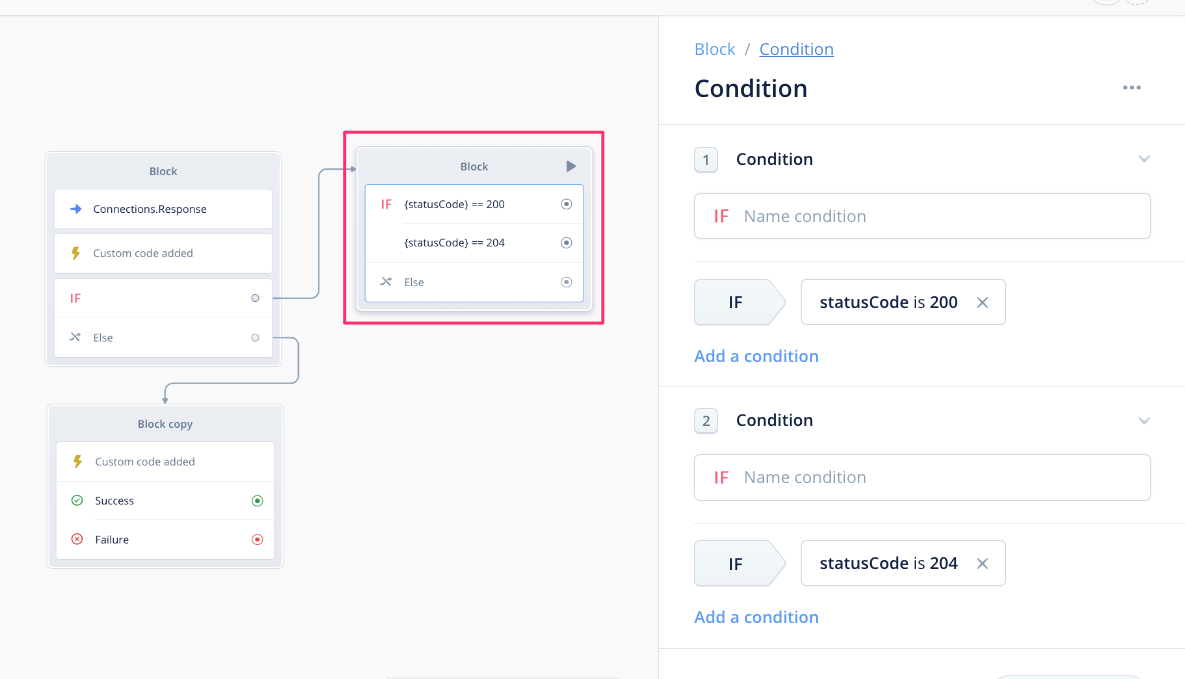
Task: Go to Block in the breadcrumb
Action: [x=714, y=49]
